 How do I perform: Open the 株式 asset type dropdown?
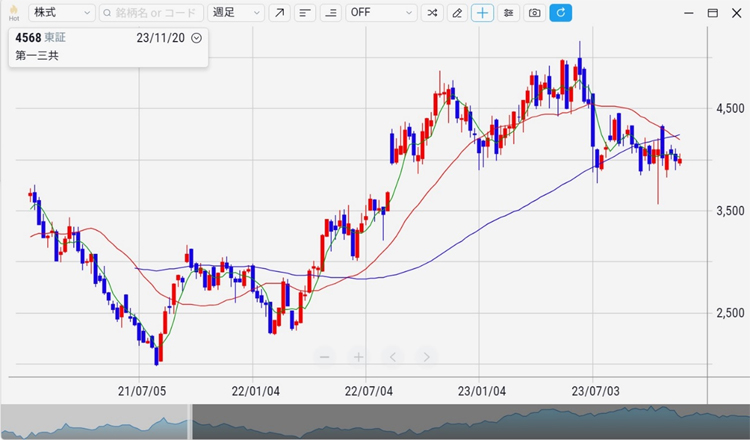click(60, 13)
